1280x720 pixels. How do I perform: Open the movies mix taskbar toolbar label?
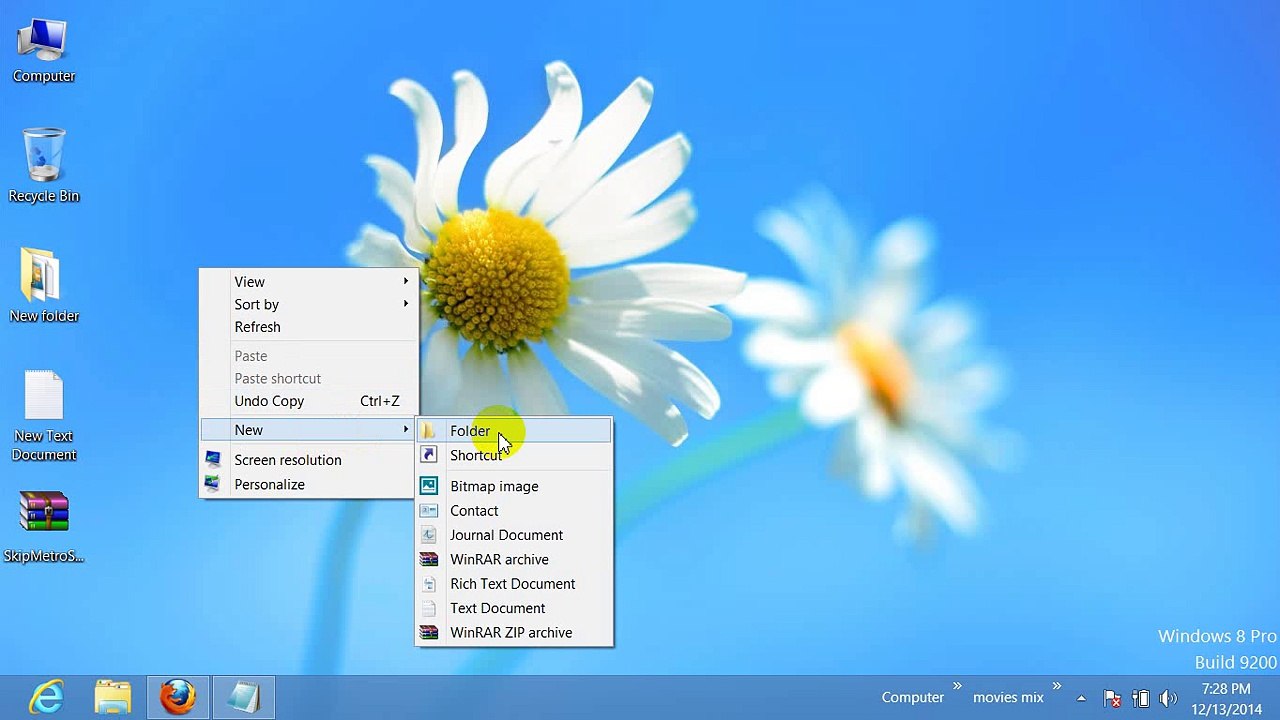click(x=1008, y=698)
